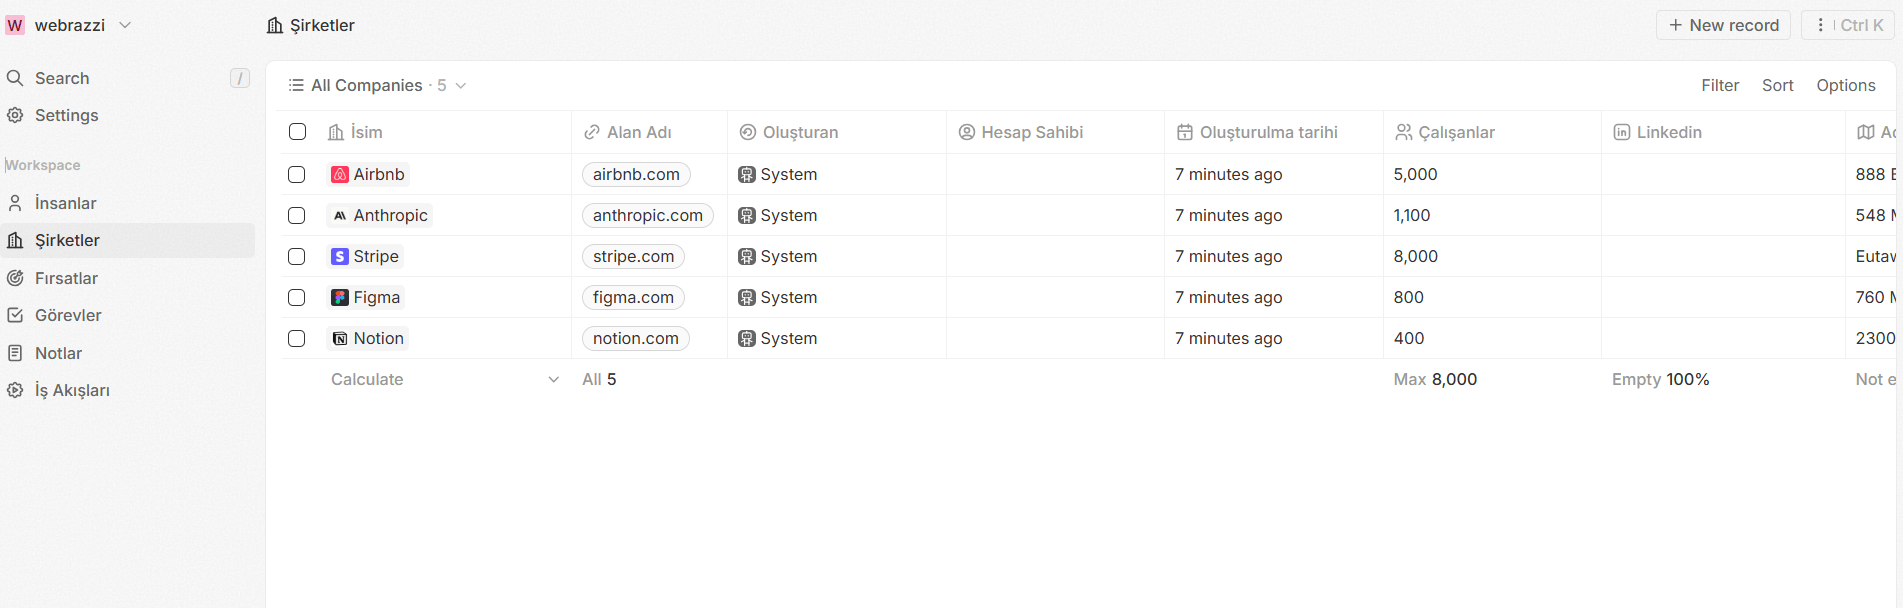Click the plus icon in New record
1903x608 pixels.
[1676, 25]
